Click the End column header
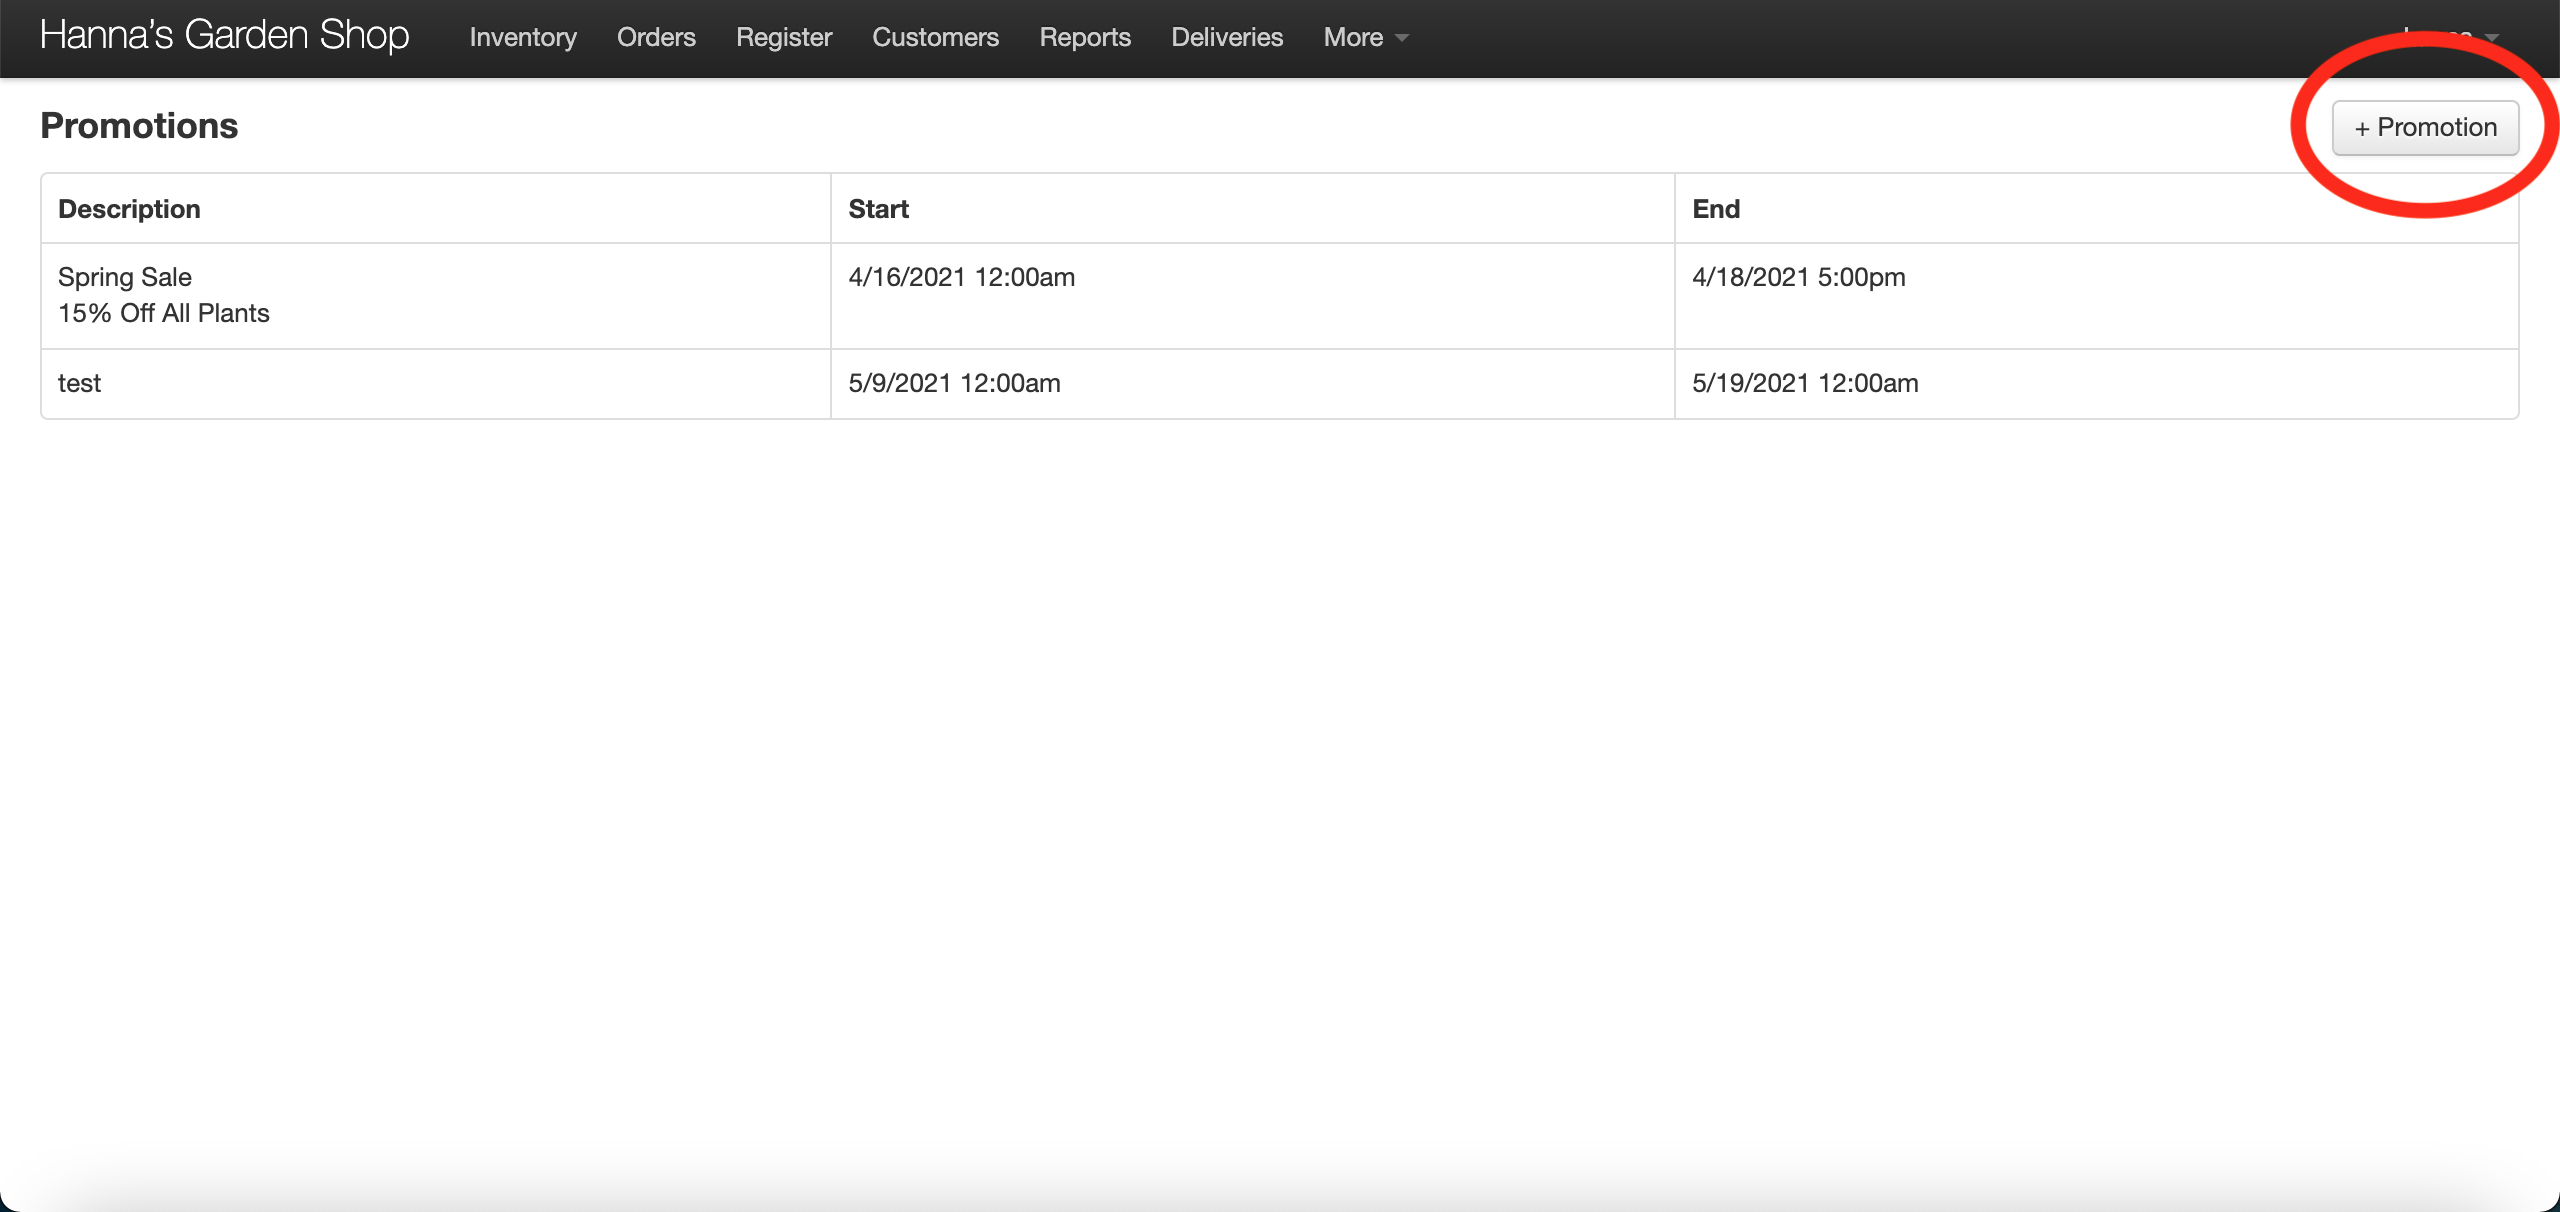 [x=1716, y=209]
